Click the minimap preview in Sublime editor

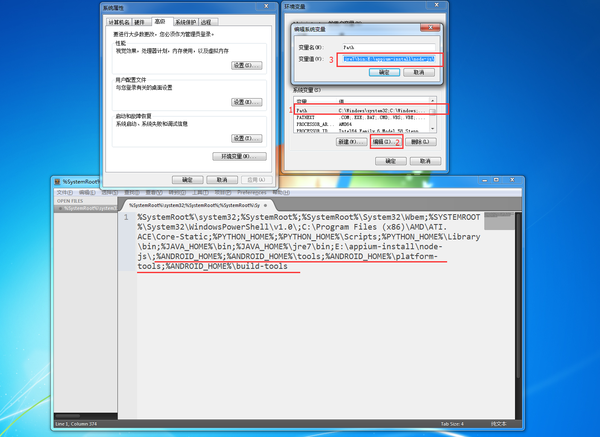coord(499,221)
